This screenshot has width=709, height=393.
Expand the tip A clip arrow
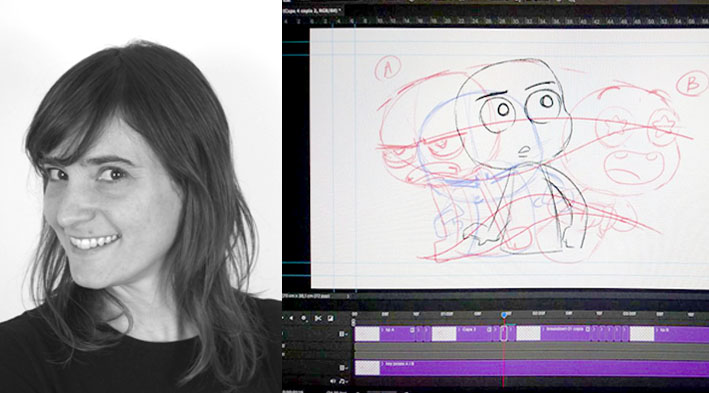point(383,330)
